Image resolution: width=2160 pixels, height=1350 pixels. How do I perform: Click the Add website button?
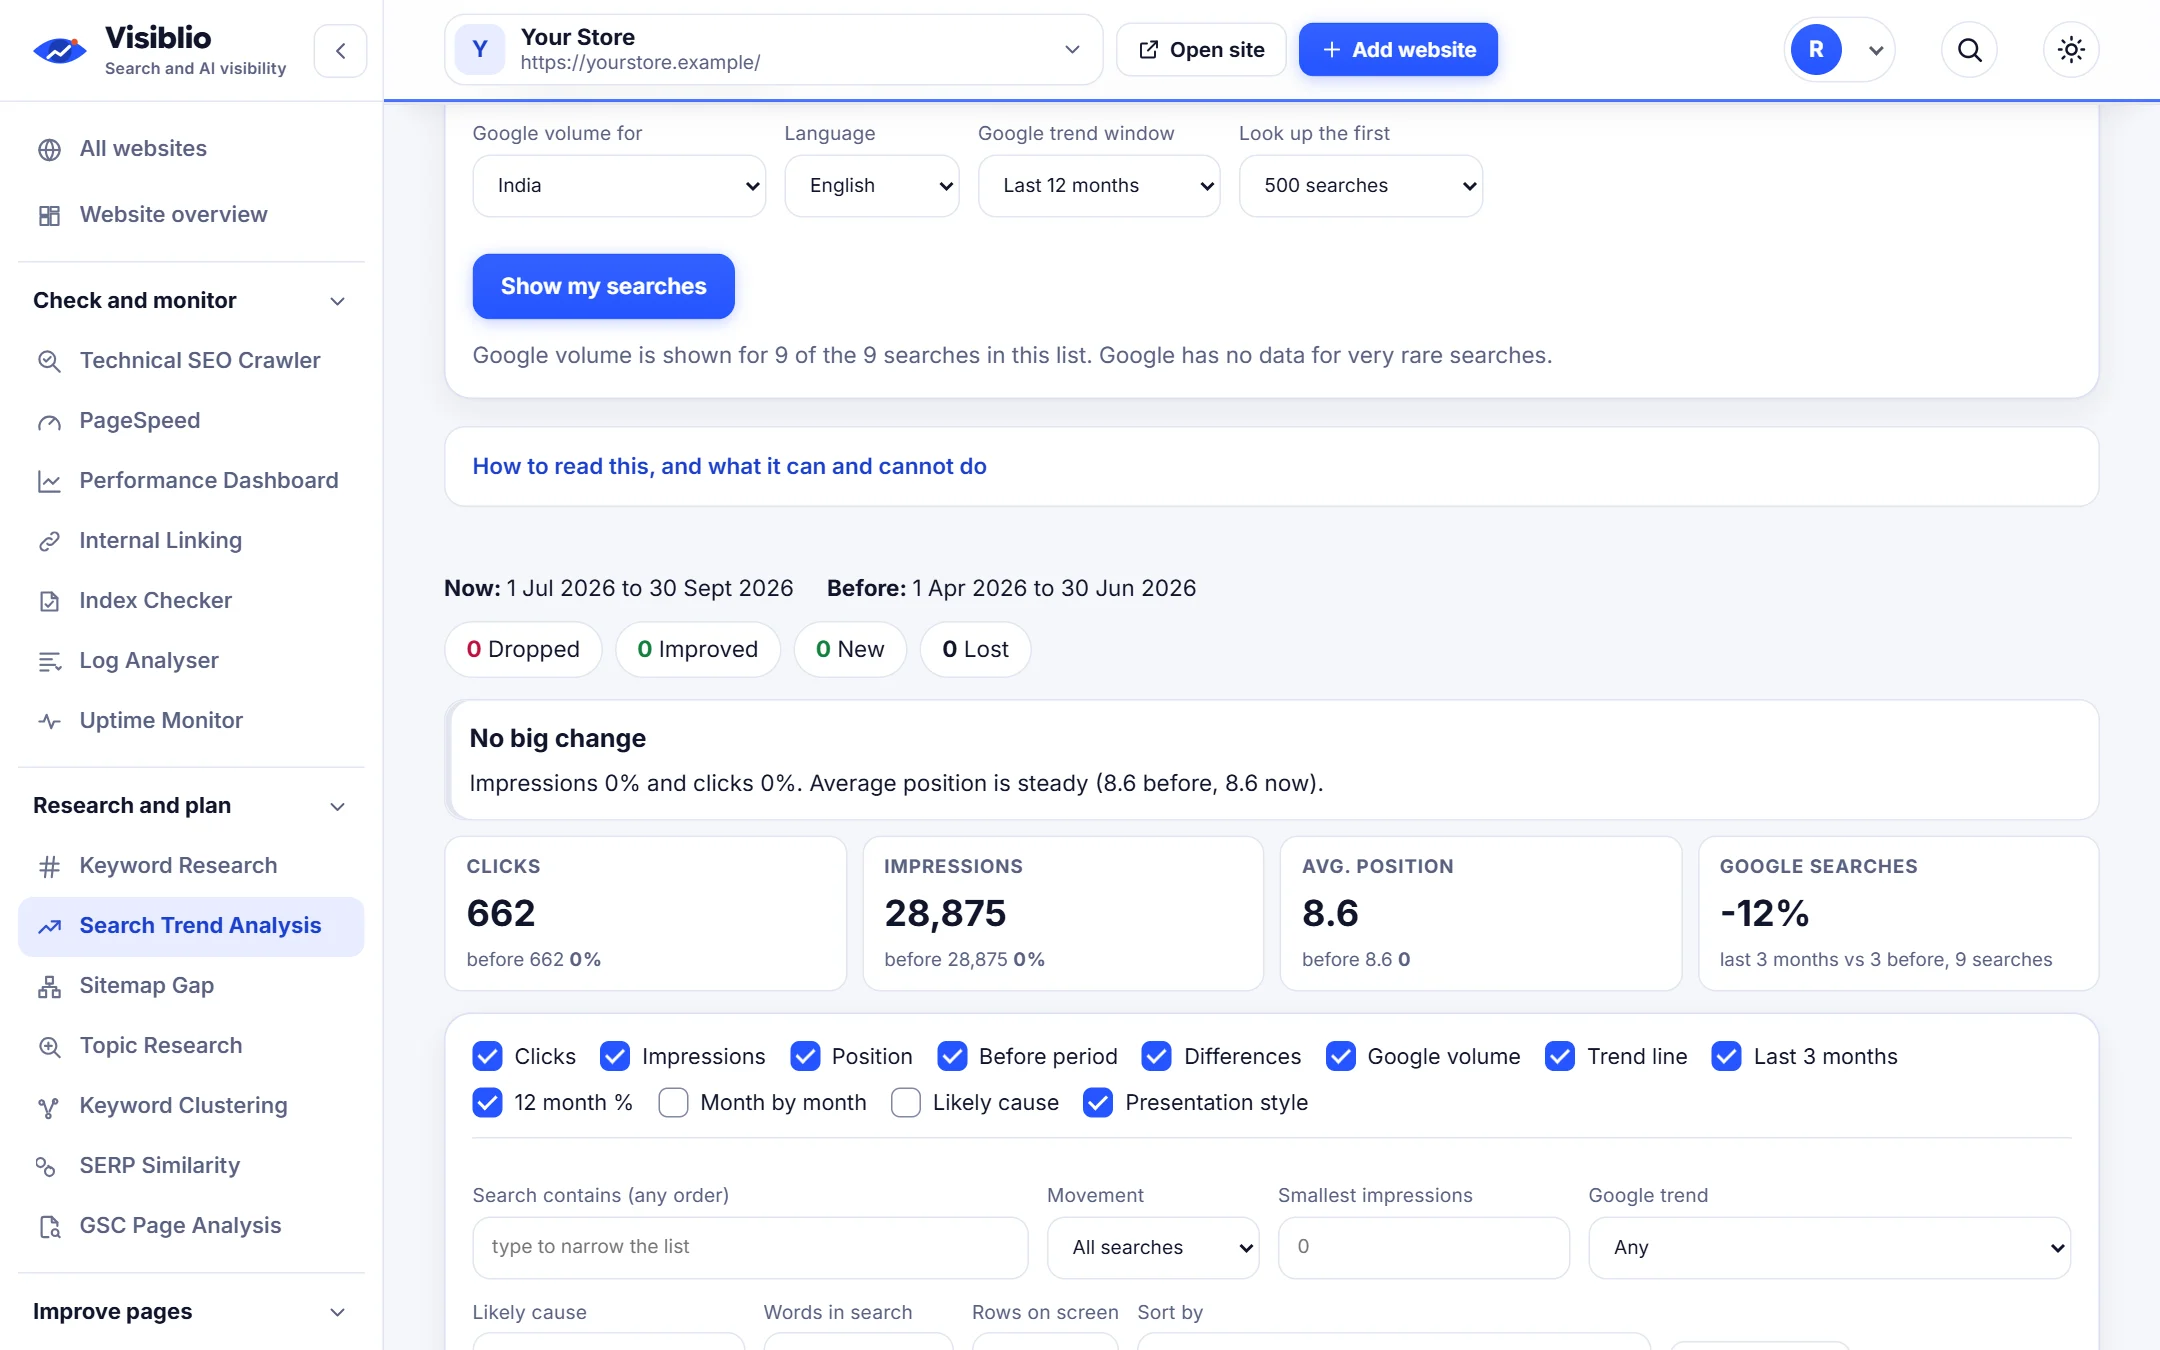[x=1398, y=50]
